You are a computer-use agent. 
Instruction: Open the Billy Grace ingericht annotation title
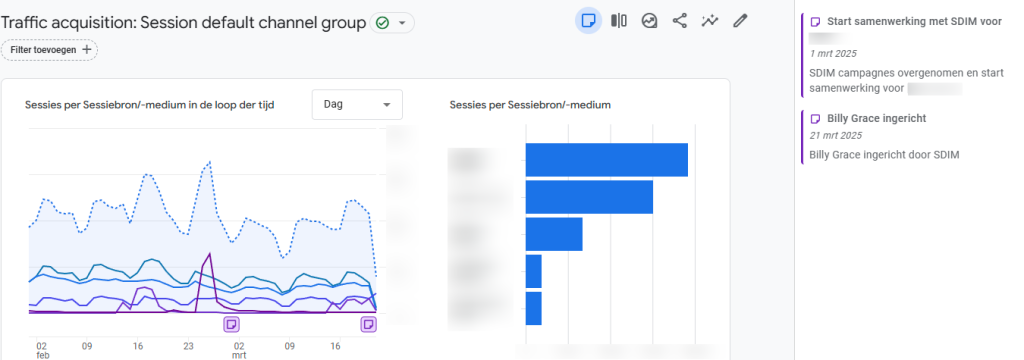pos(876,118)
